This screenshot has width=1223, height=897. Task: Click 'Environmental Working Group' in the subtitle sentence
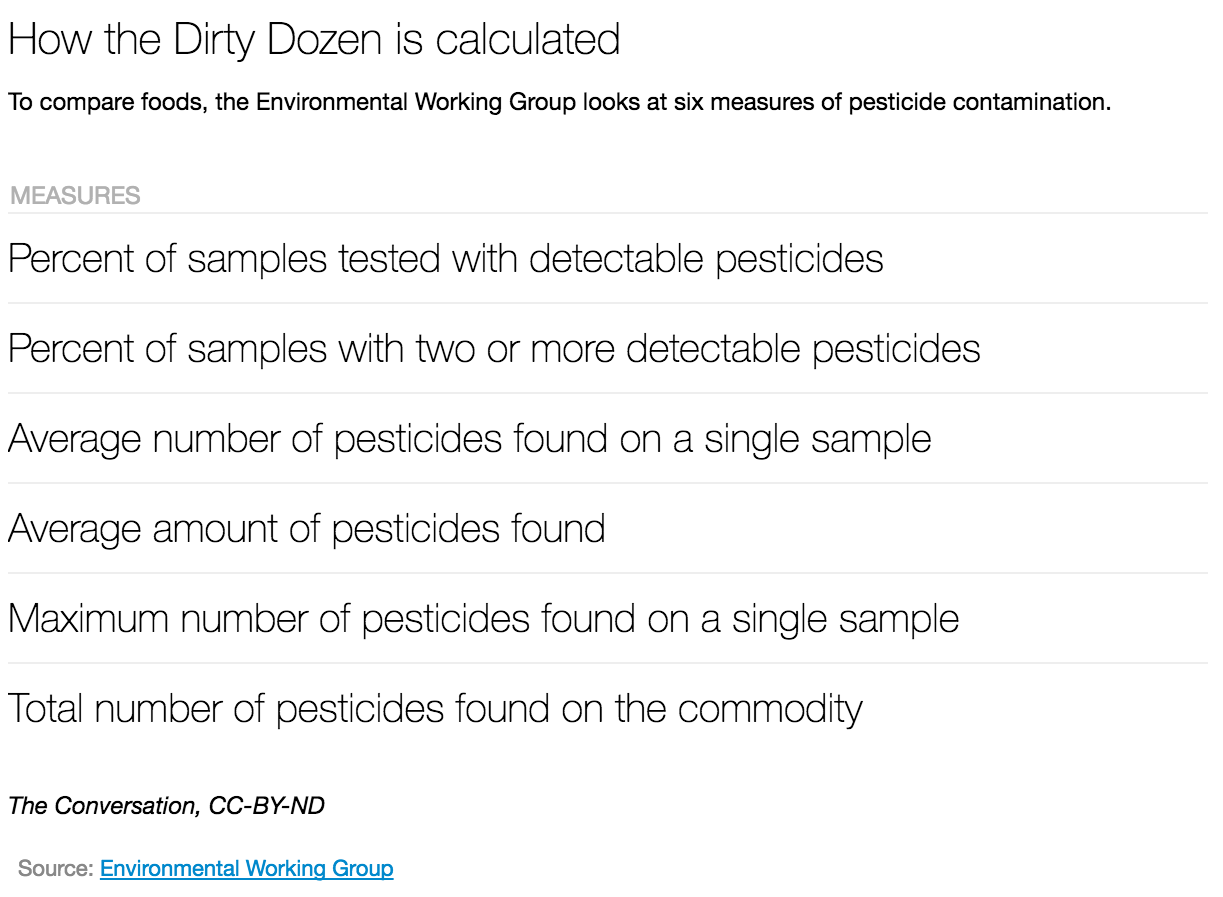click(x=416, y=103)
